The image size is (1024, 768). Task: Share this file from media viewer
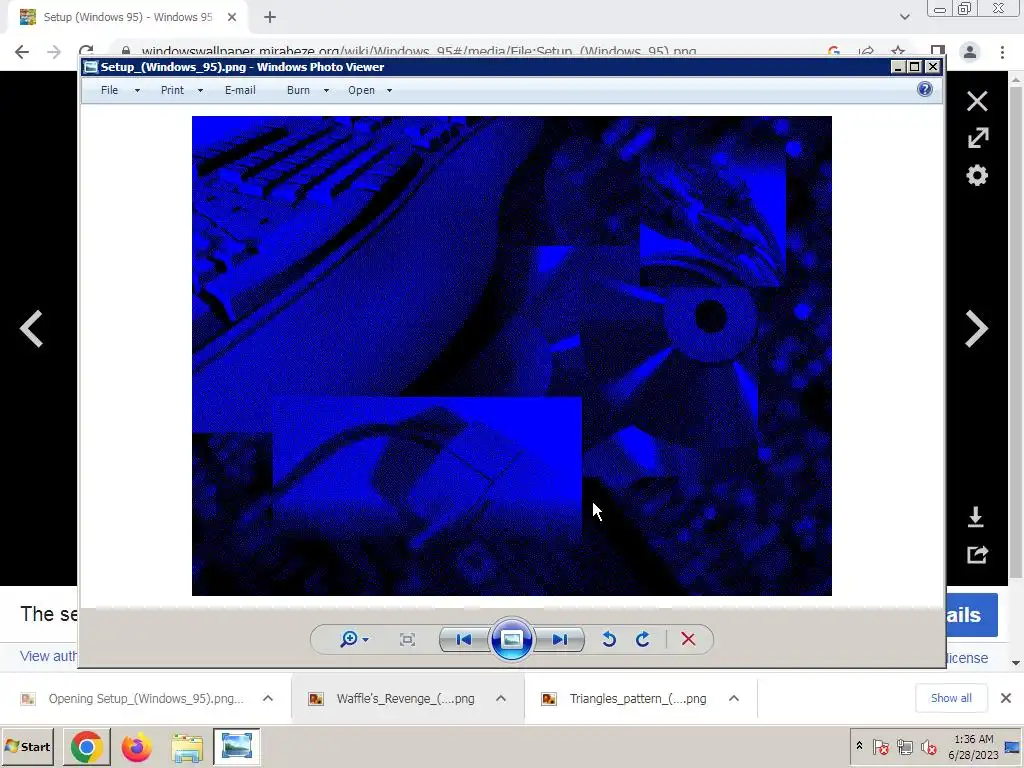point(978,554)
